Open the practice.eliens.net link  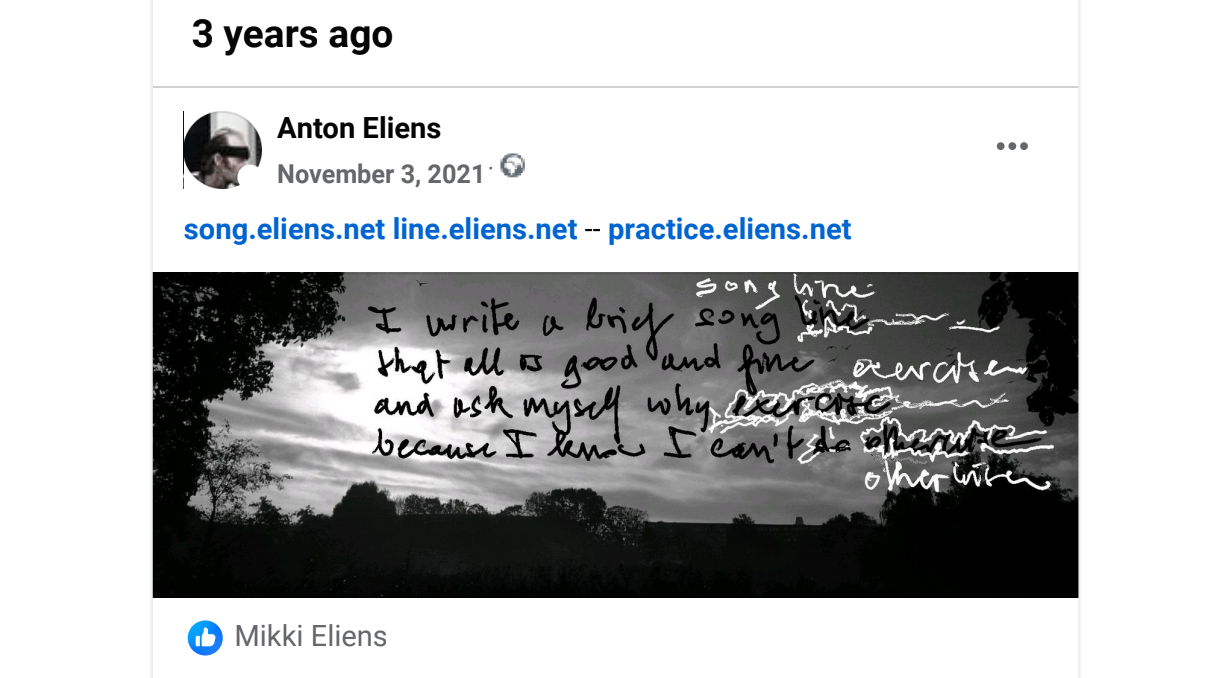(x=729, y=230)
